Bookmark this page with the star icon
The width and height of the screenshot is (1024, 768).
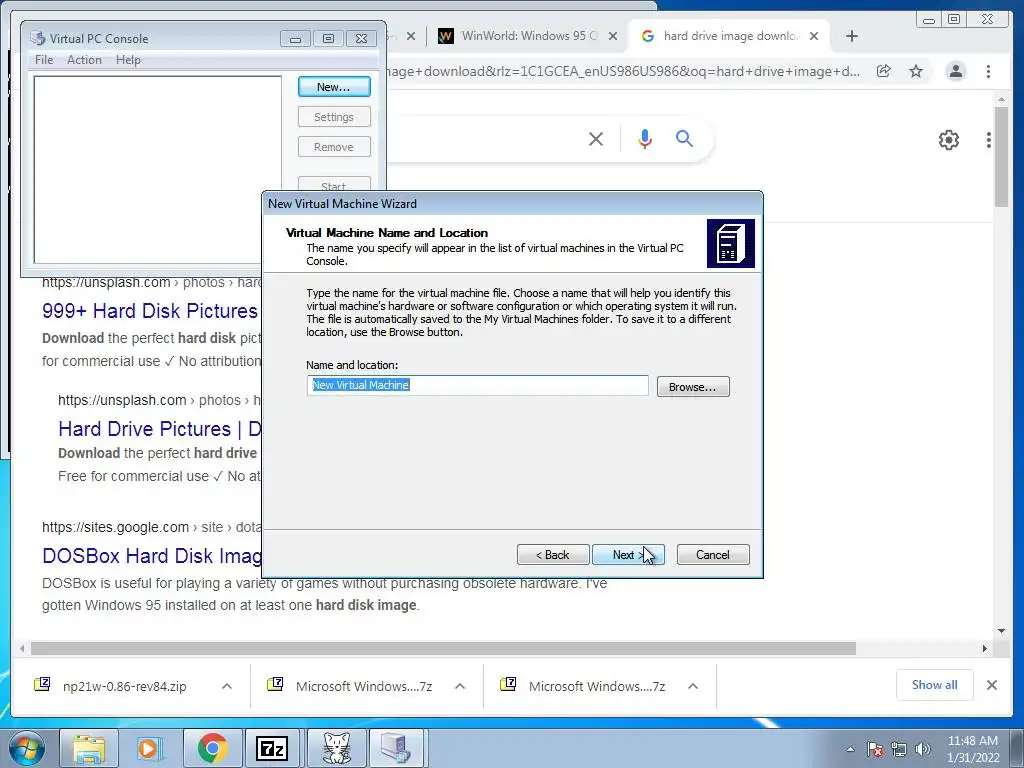tap(916, 71)
